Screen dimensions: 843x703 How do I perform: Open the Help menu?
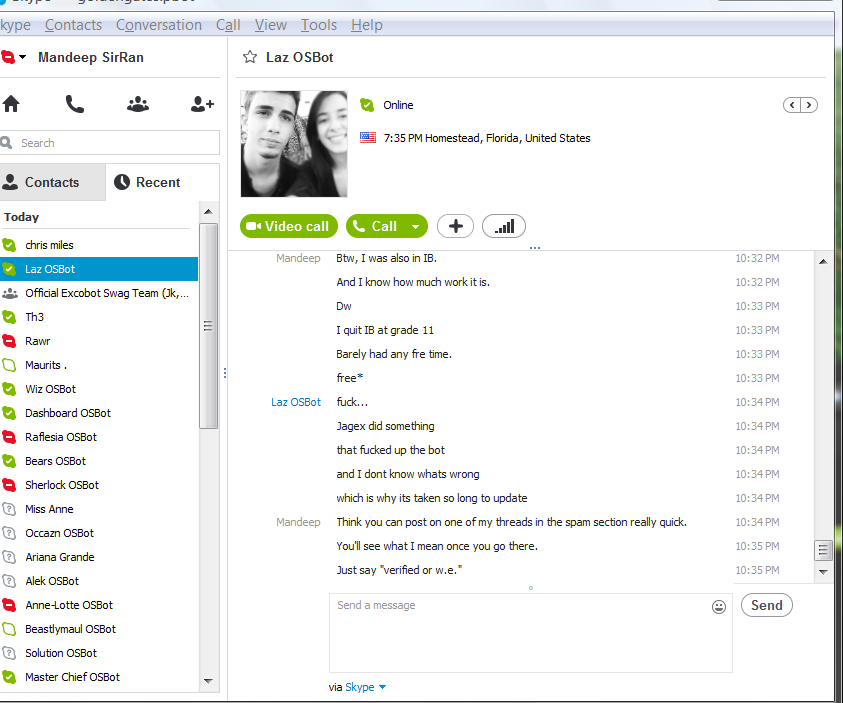[367, 25]
